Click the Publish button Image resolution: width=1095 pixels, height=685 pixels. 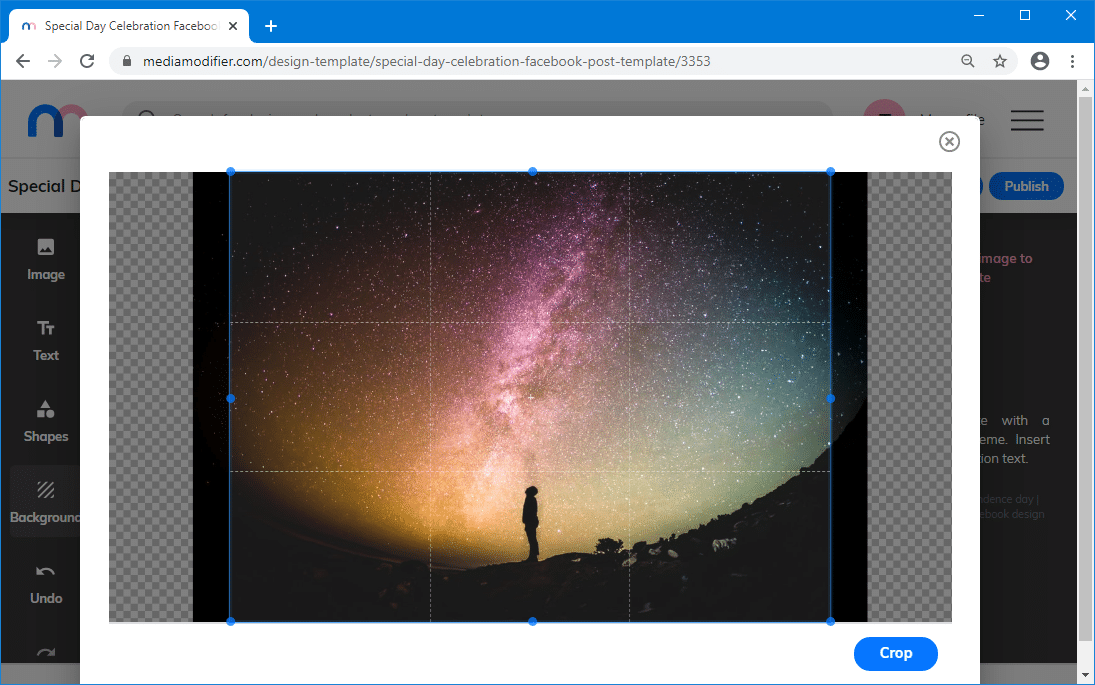pyautogui.click(x=1026, y=186)
